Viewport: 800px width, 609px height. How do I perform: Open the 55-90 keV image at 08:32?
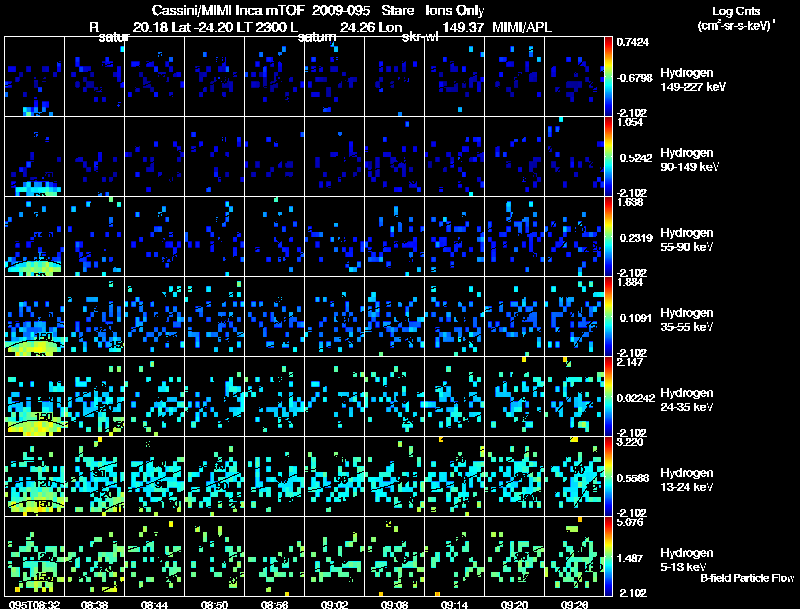[34, 236]
